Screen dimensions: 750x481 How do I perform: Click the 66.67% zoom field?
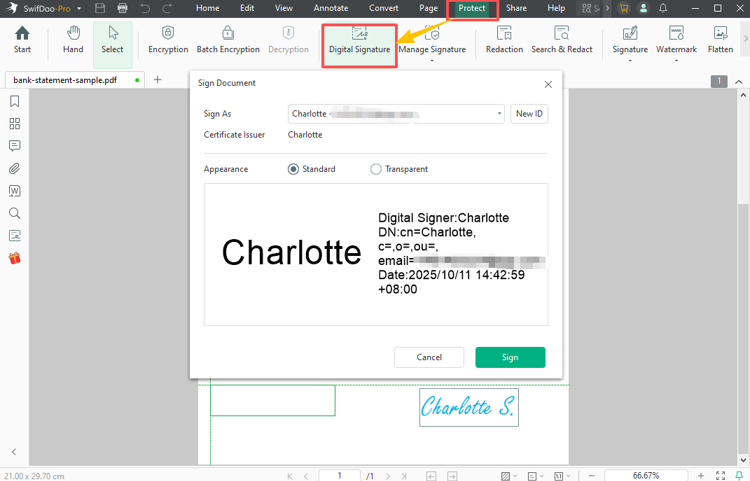coord(646,476)
